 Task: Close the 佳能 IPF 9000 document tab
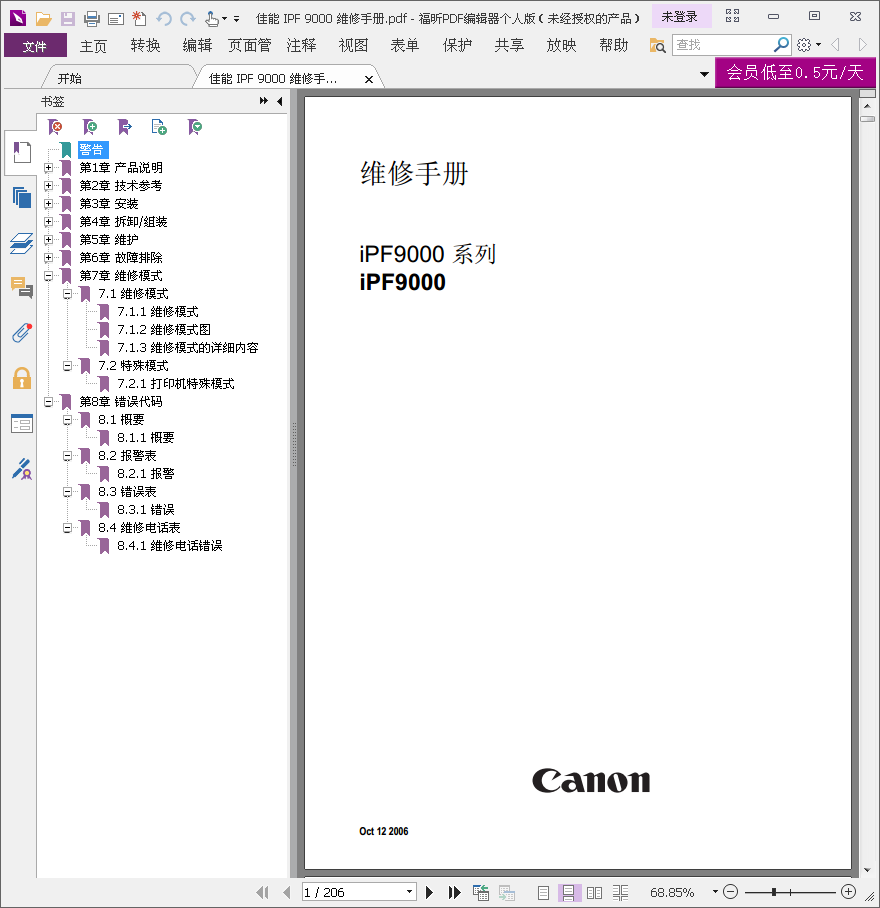pos(369,79)
